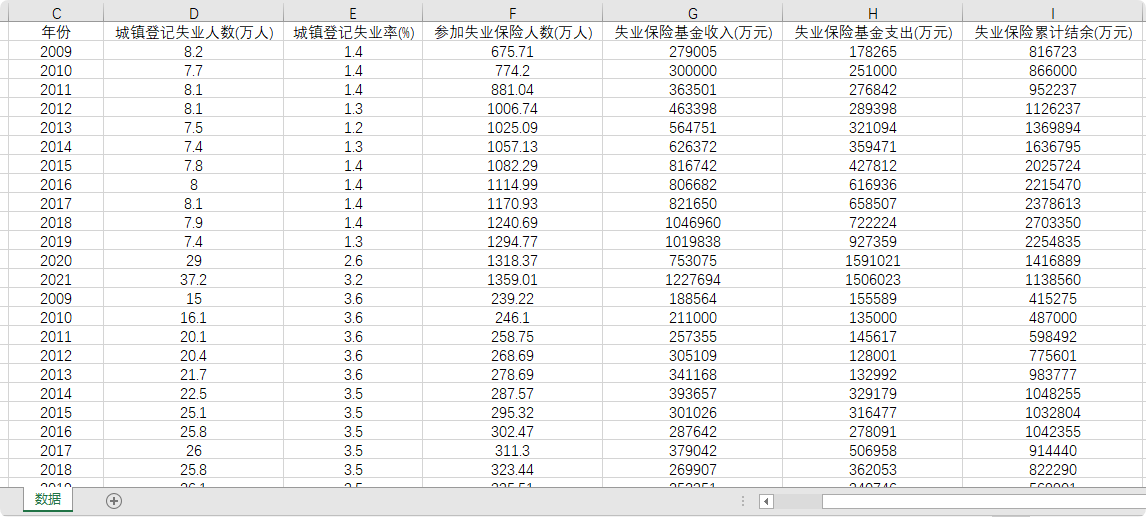Select the cell containing 37.2
1146x517 pixels.
(194, 279)
